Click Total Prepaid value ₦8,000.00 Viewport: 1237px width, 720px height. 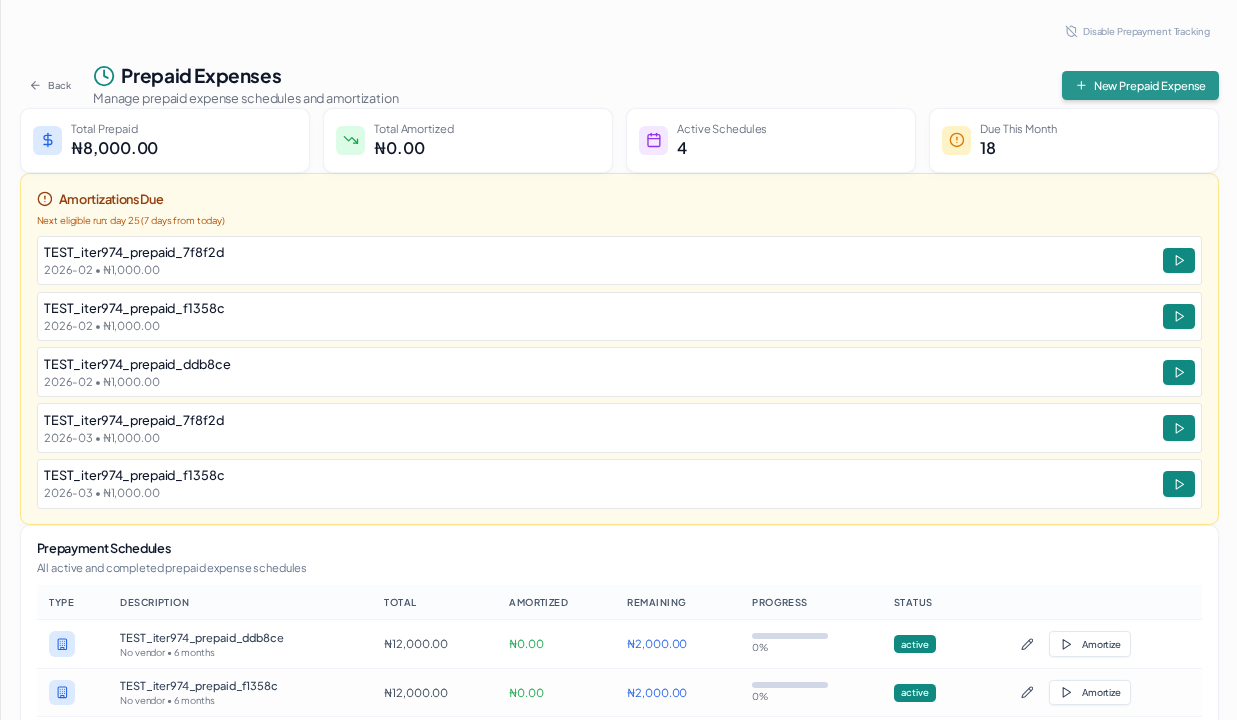click(115, 148)
